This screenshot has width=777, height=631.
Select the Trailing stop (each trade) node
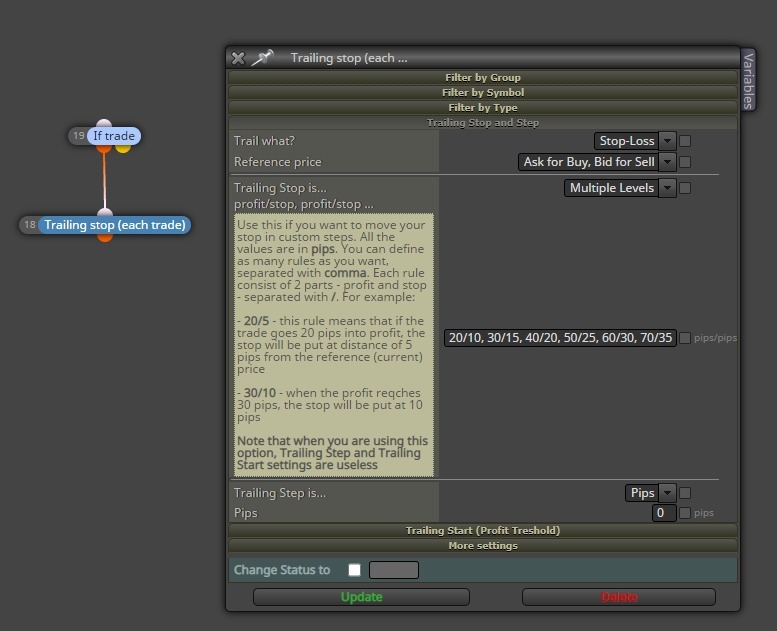(115, 225)
